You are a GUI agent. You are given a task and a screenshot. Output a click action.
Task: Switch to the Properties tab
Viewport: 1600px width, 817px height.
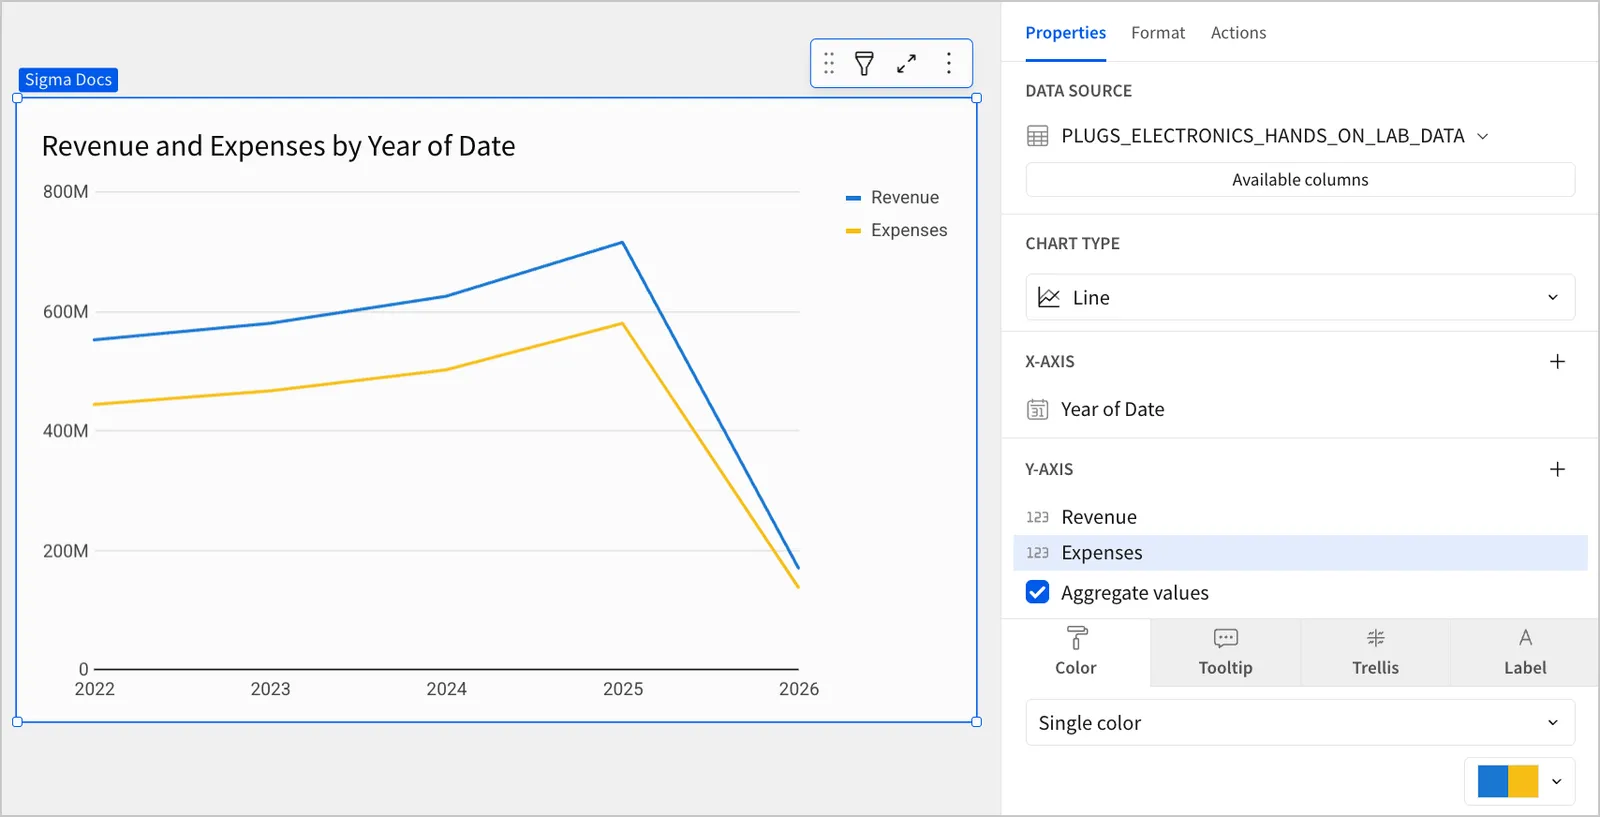coord(1065,33)
